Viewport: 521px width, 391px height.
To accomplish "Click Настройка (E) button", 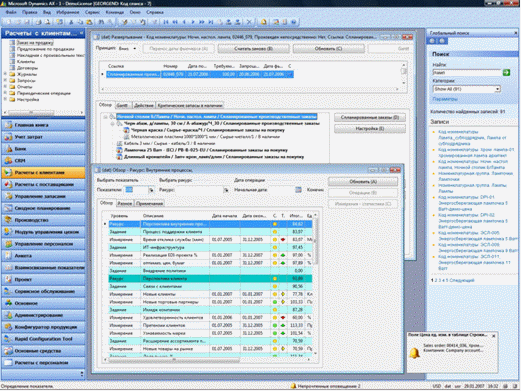I will click(370, 128).
